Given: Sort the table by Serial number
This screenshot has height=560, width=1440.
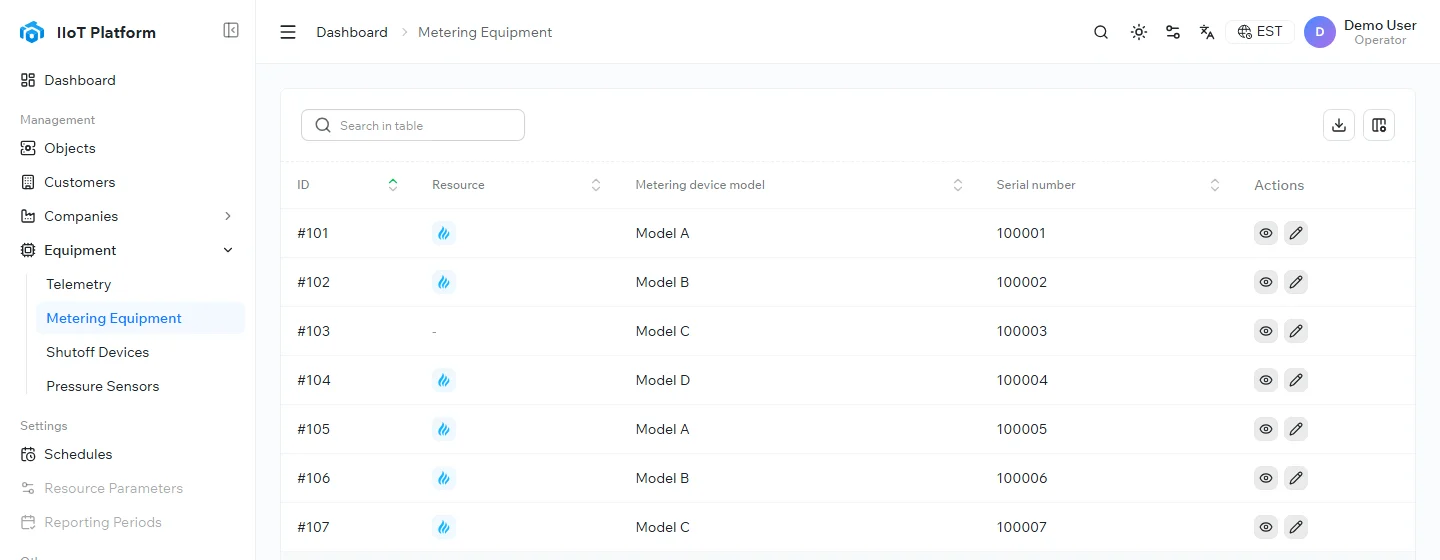Looking at the screenshot, I should tap(1215, 185).
